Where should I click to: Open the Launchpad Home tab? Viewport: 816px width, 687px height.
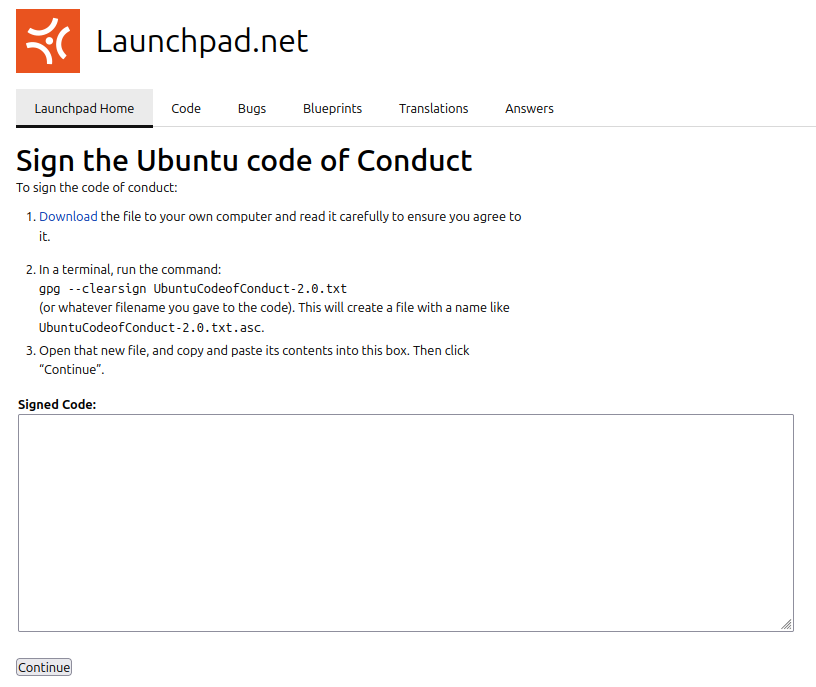point(84,108)
